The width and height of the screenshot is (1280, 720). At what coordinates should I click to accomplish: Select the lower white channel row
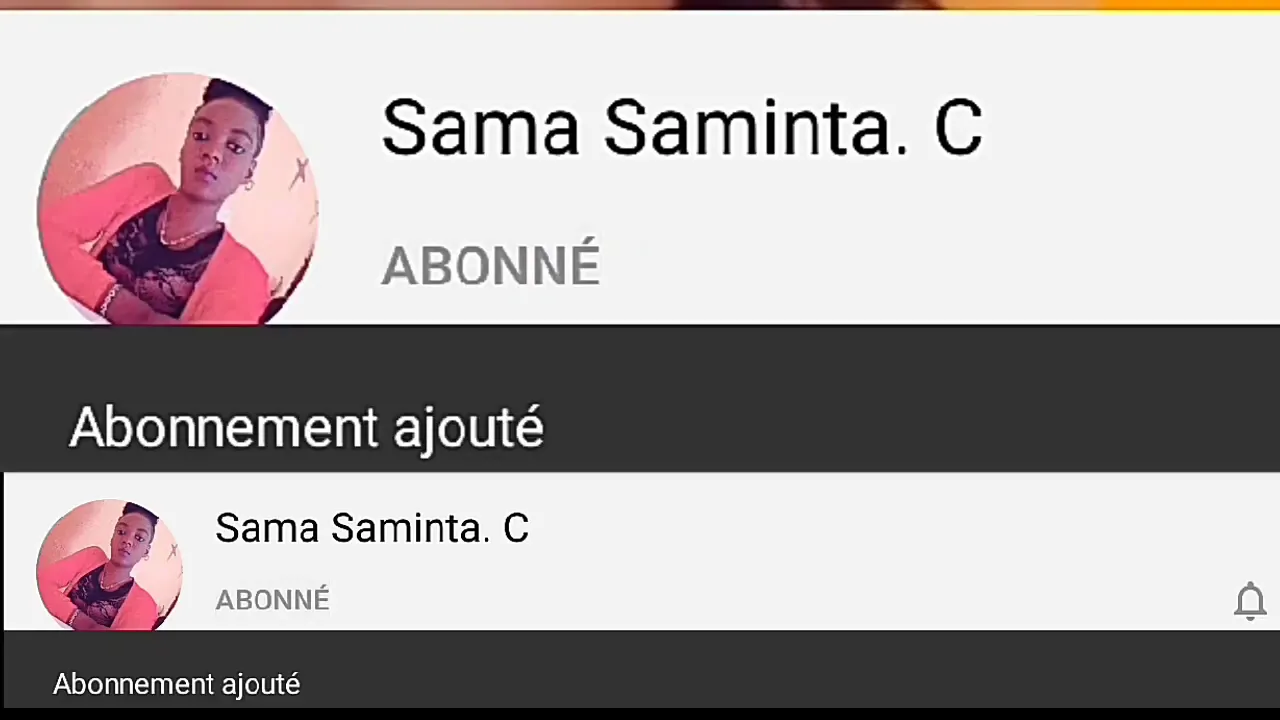[x=640, y=551]
